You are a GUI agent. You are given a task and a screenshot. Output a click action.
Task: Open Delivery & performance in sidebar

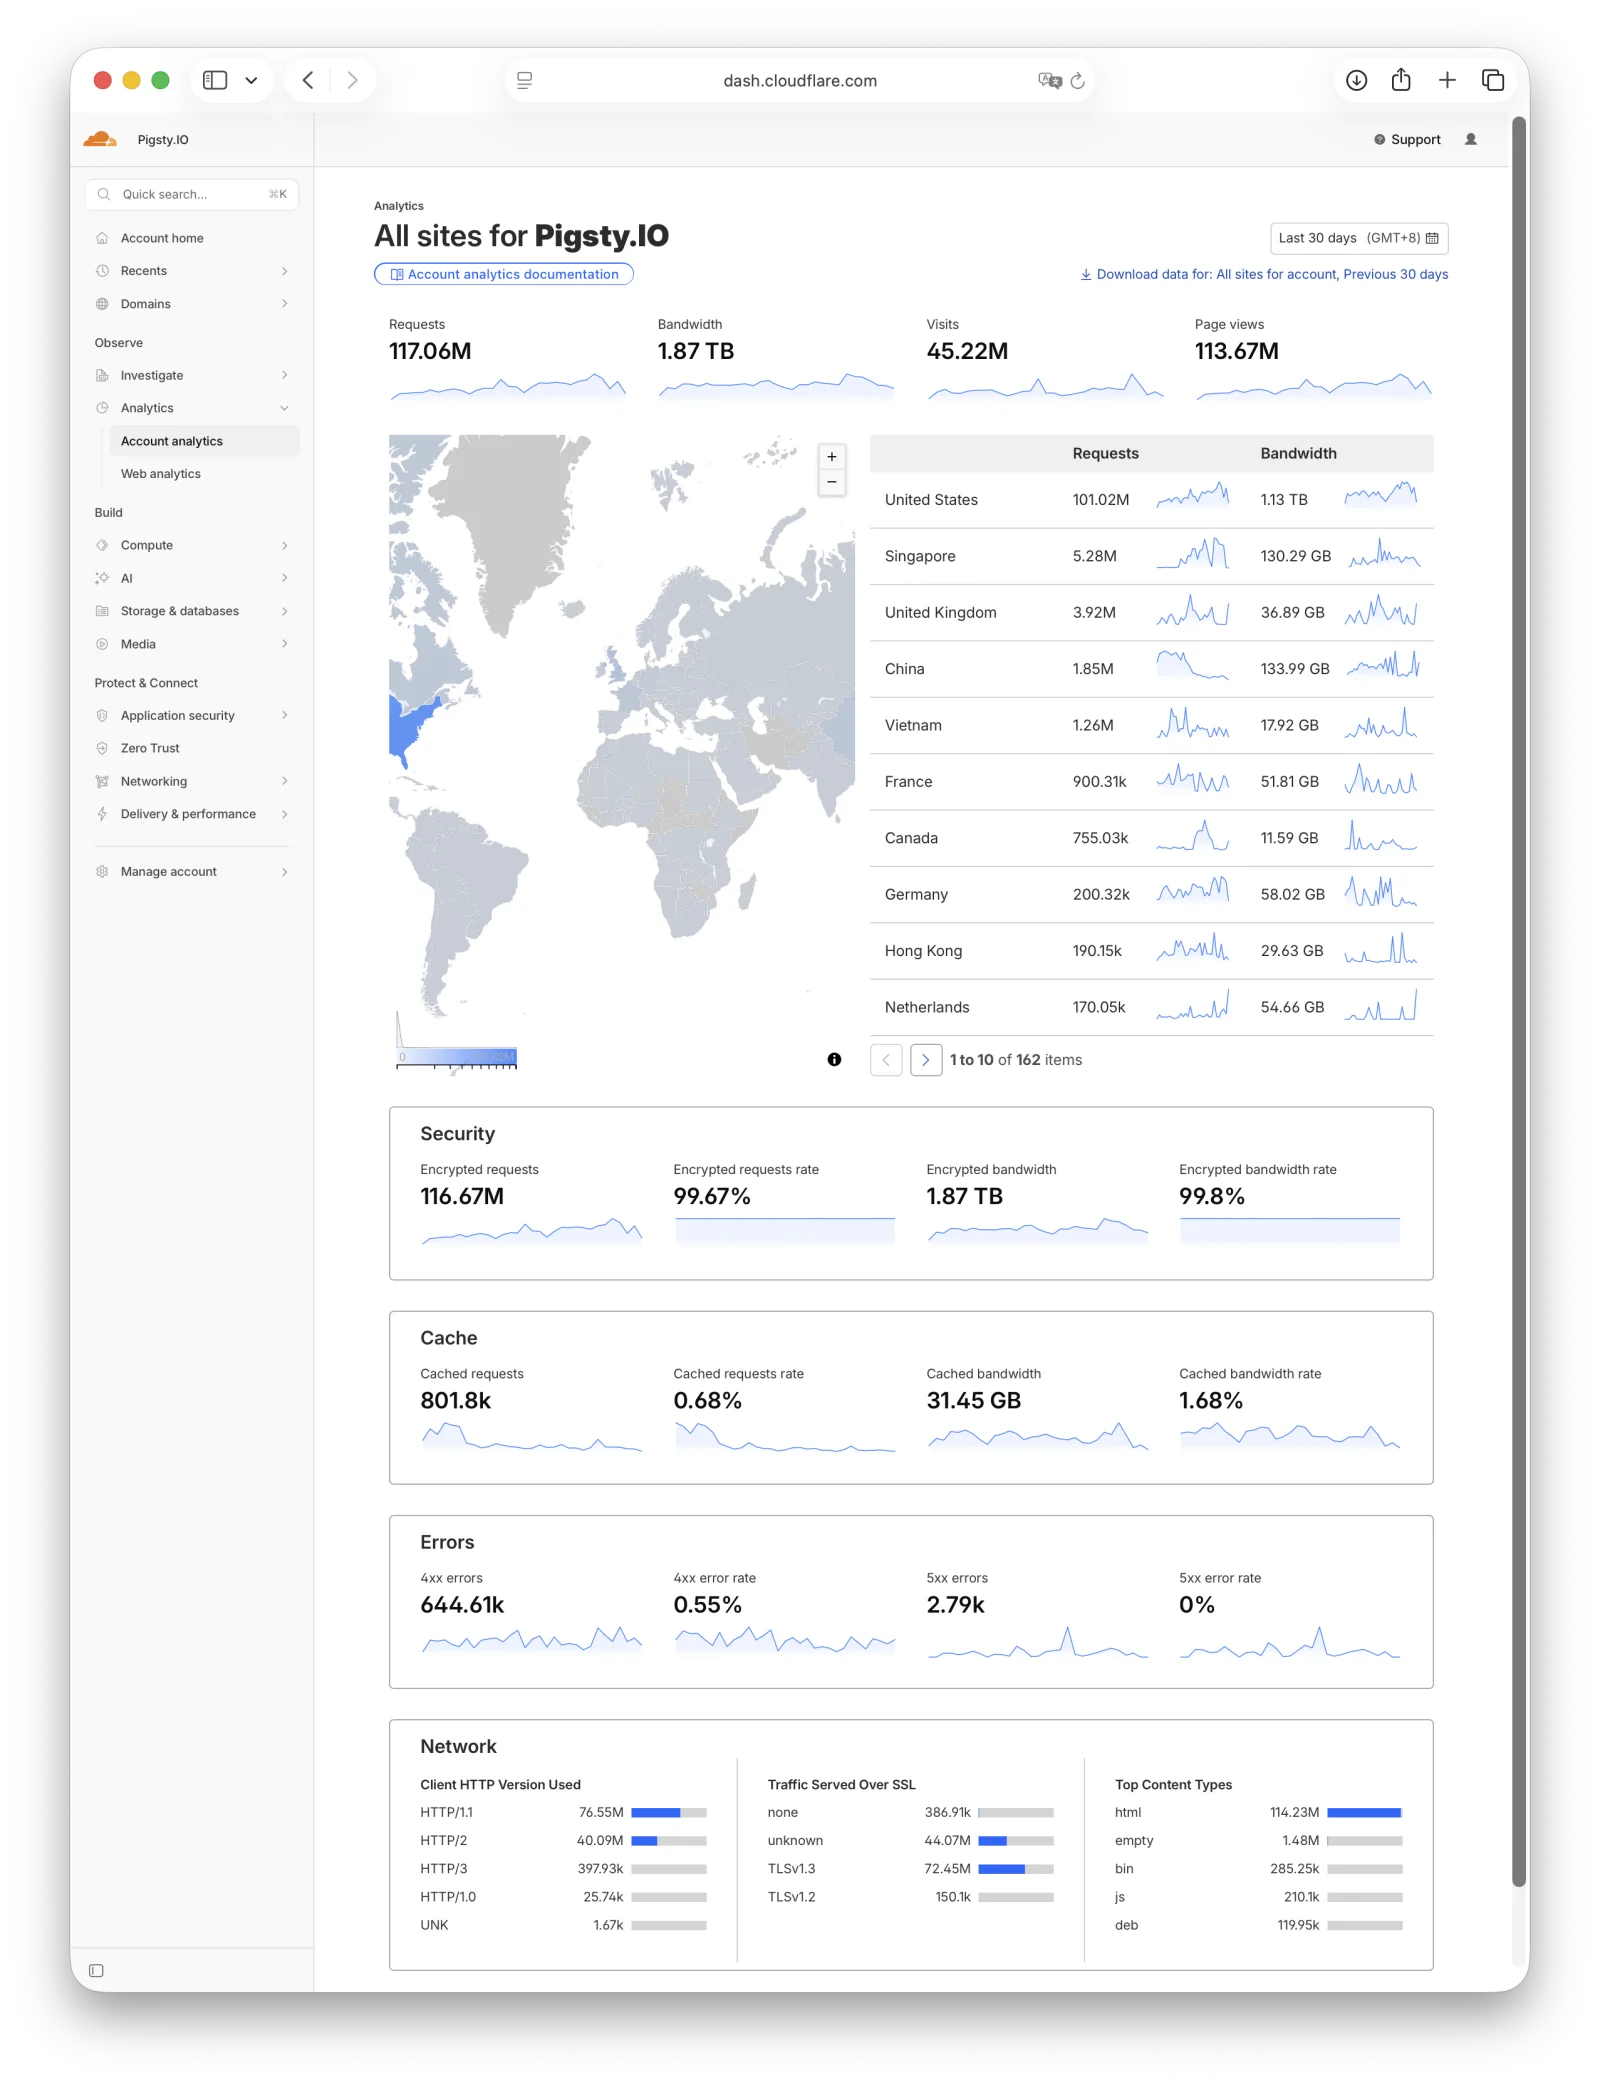[192, 814]
